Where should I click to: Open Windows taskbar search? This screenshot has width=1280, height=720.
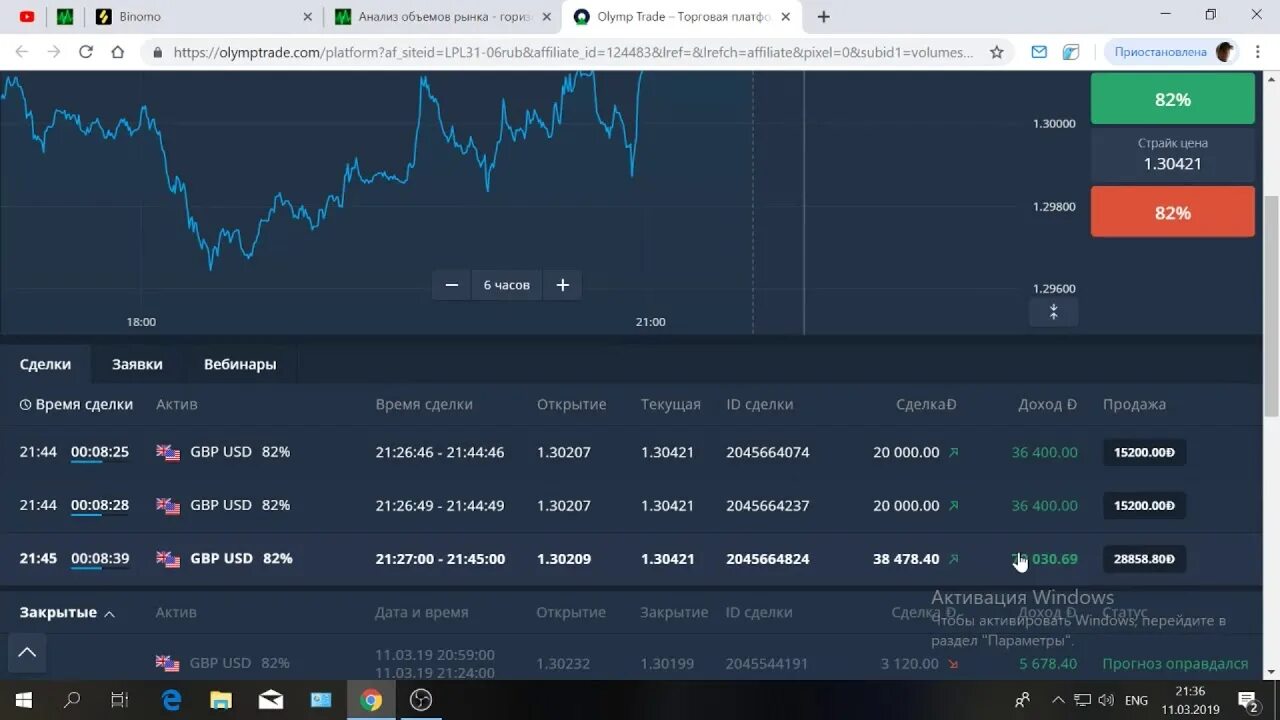tap(72, 700)
